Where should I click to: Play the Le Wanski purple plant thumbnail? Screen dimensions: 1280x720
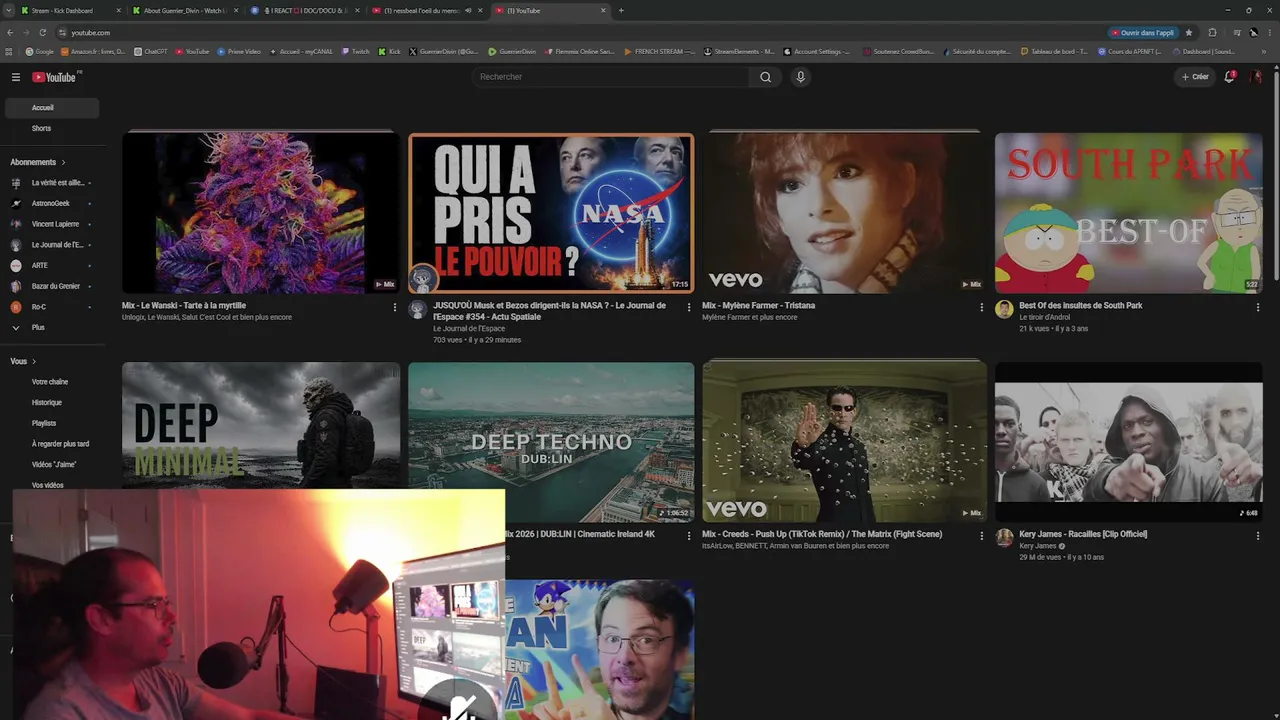pos(261,213)
